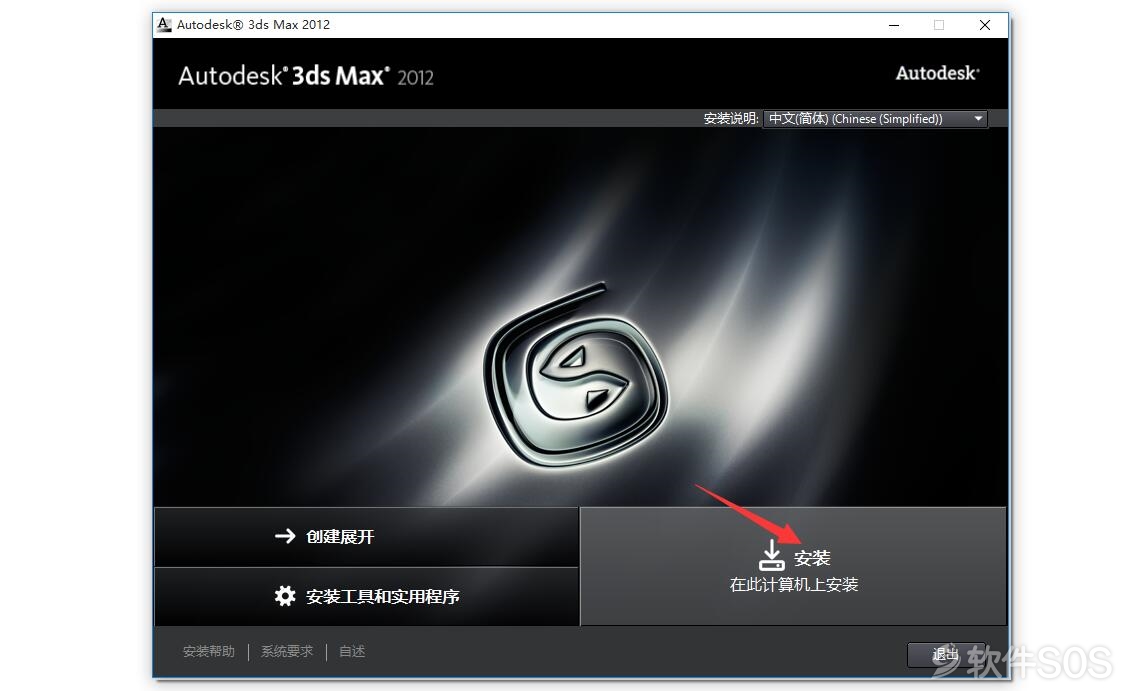Open the 安装帮助 link
This screenshot has width=1129, height=691.
tap(209, 651)
